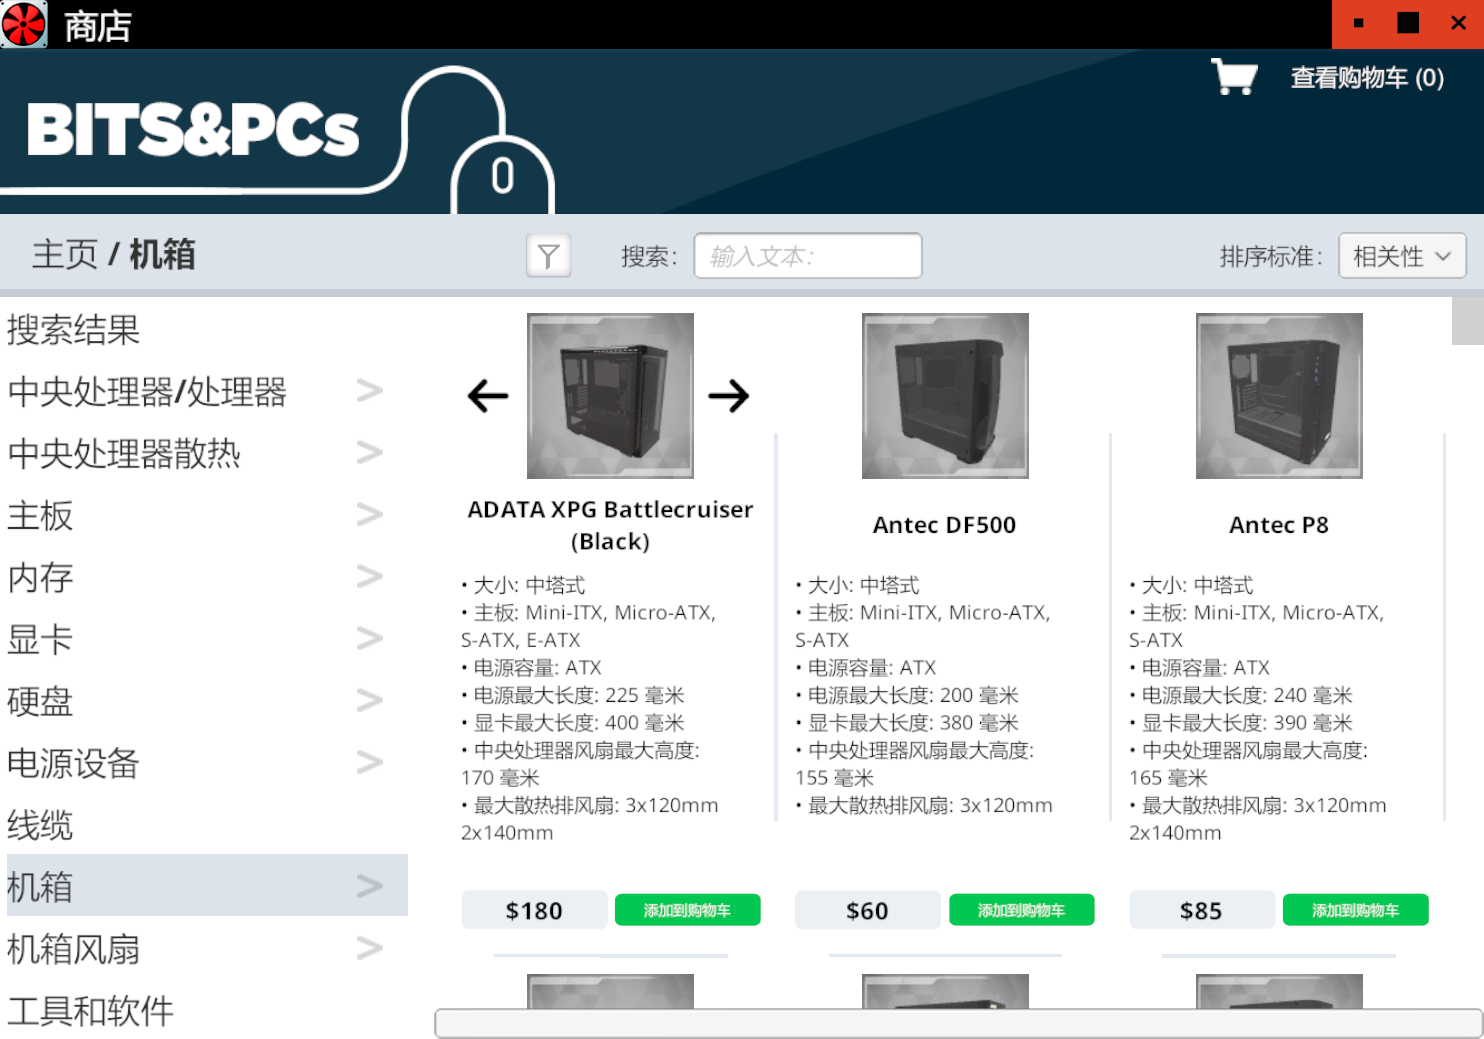Click the vertical scrollbar thumb
Viewport: 1484px width, 1039px height.
[x=1467, y=321]
